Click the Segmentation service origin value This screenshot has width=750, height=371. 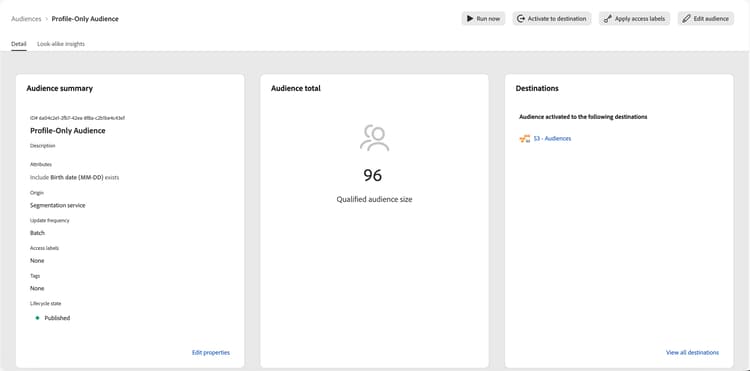[58, 205]
